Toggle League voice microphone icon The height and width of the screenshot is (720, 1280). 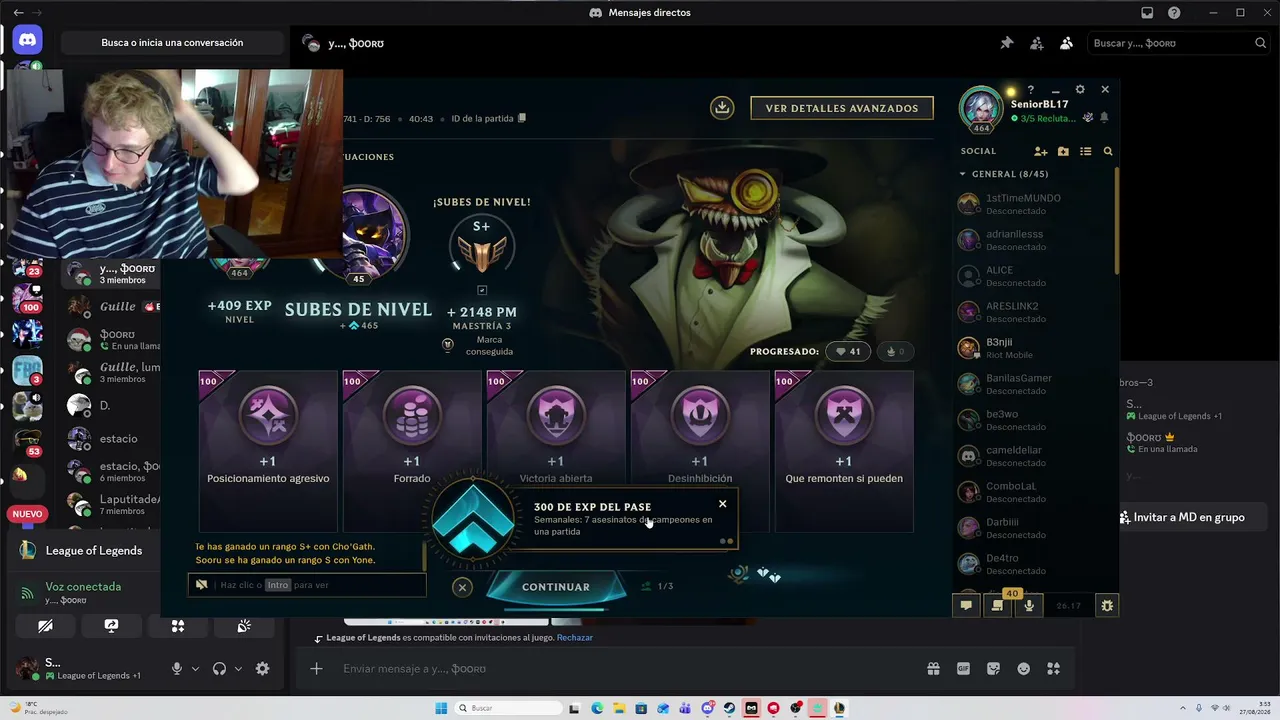[1029, 605]
